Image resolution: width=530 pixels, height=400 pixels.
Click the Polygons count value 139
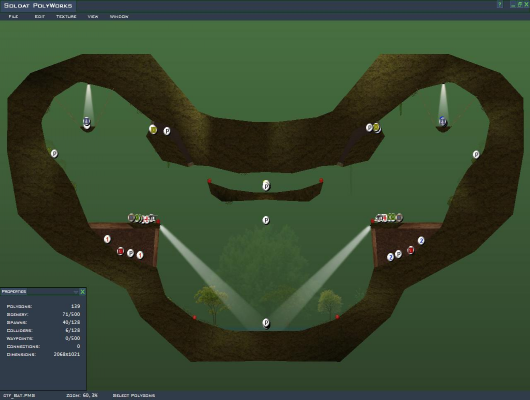click(75, 306)
